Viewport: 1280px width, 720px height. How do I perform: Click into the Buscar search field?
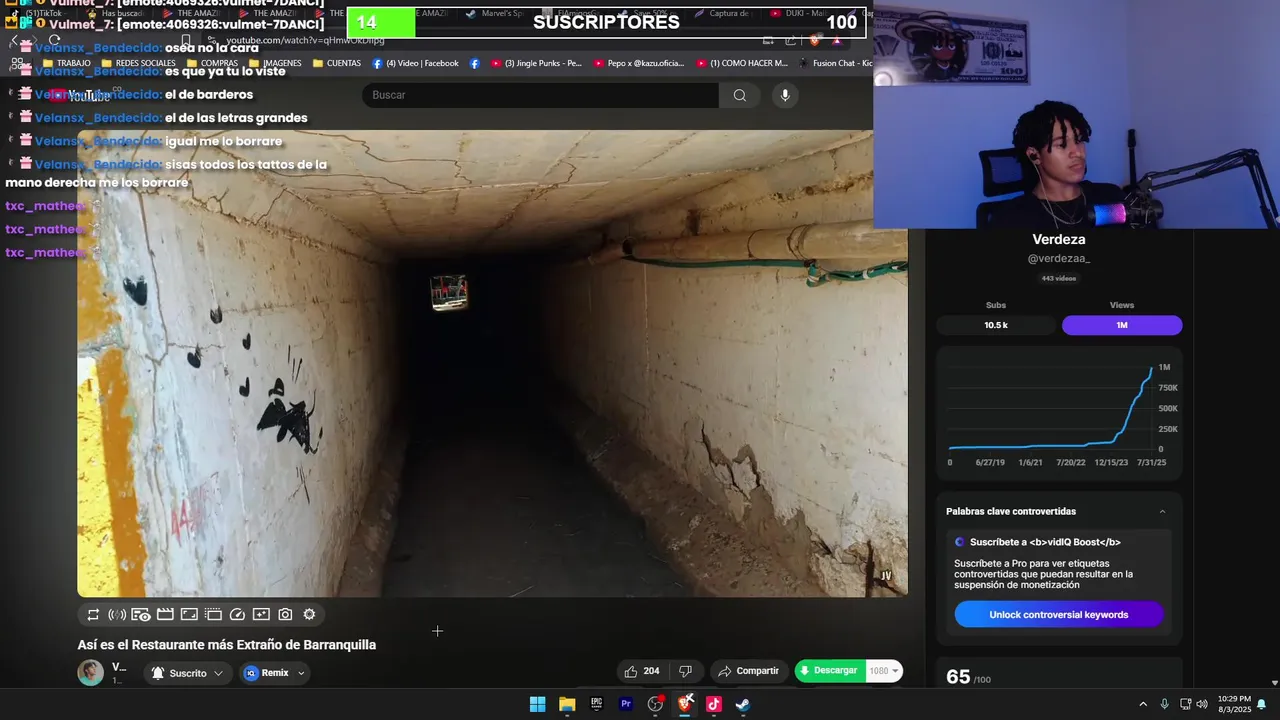540,95
